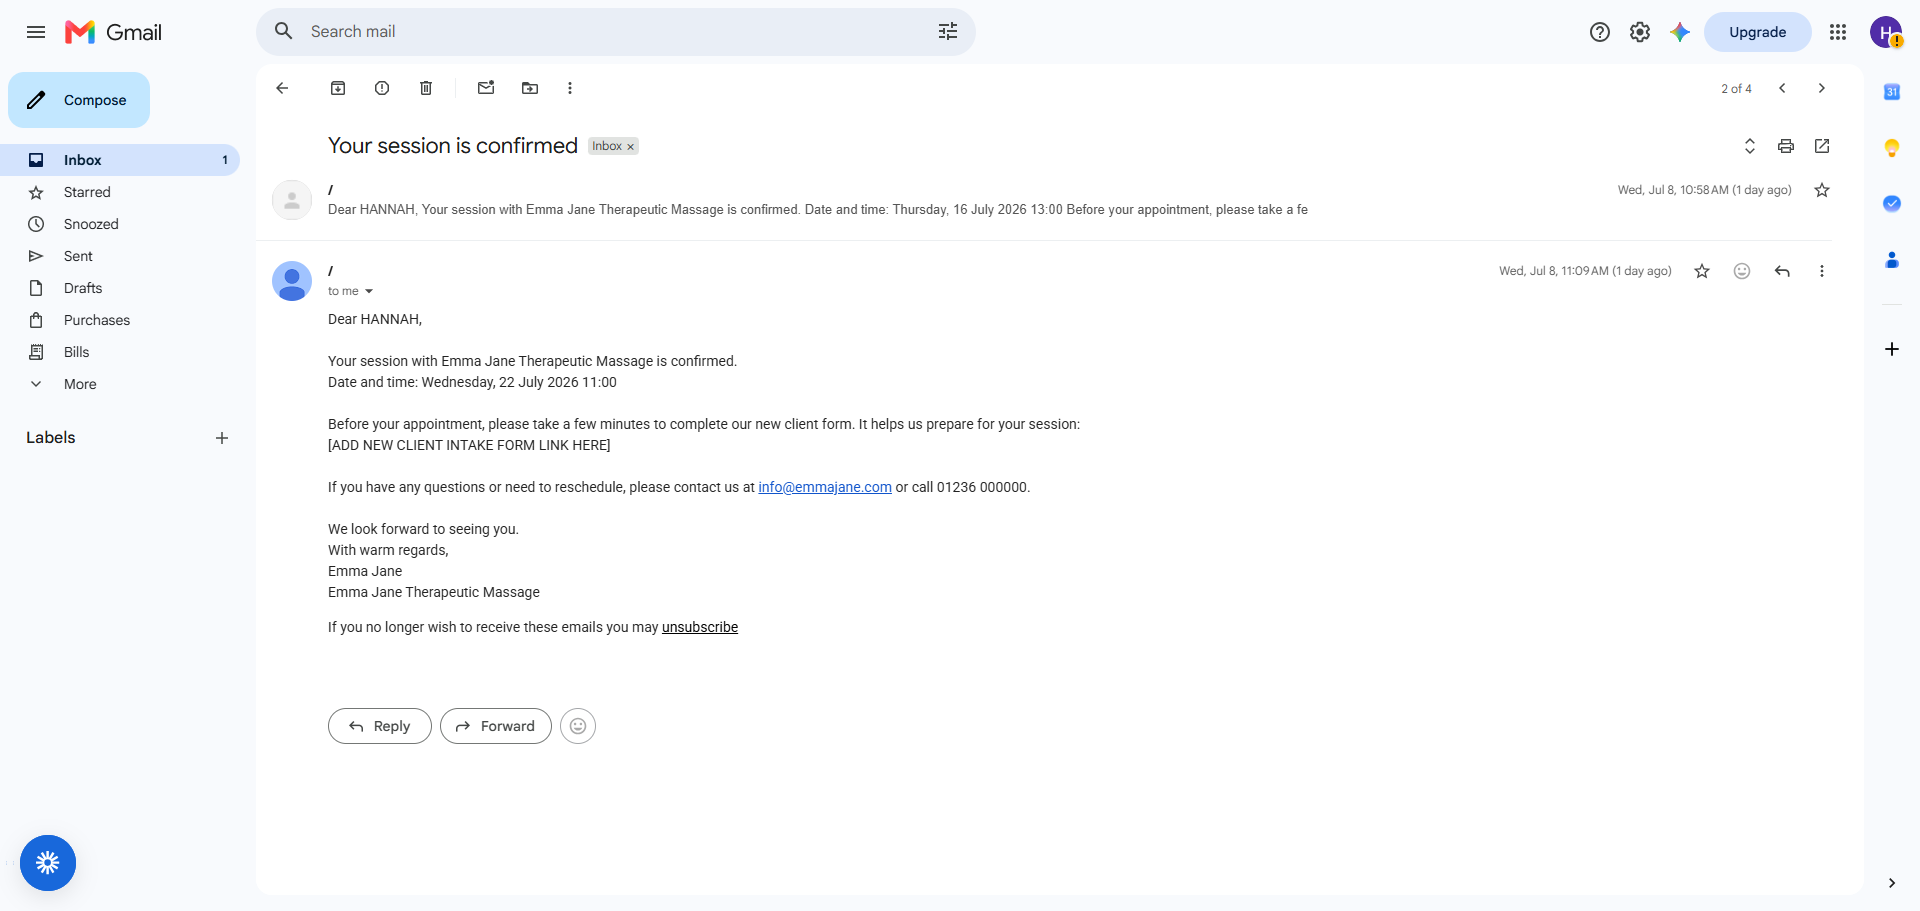Open the Inbox folder
Screen dimensions: 1920x911
(120, 160)
